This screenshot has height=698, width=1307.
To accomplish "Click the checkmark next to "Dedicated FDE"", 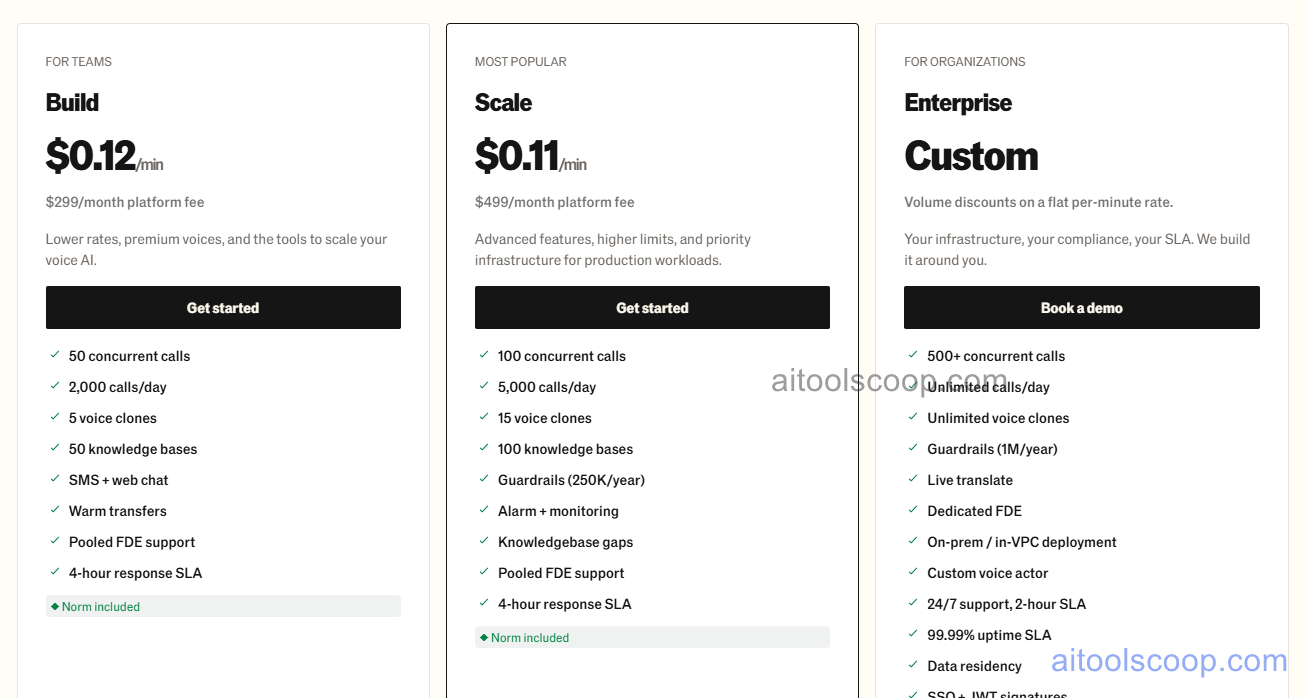I will 913,511.
